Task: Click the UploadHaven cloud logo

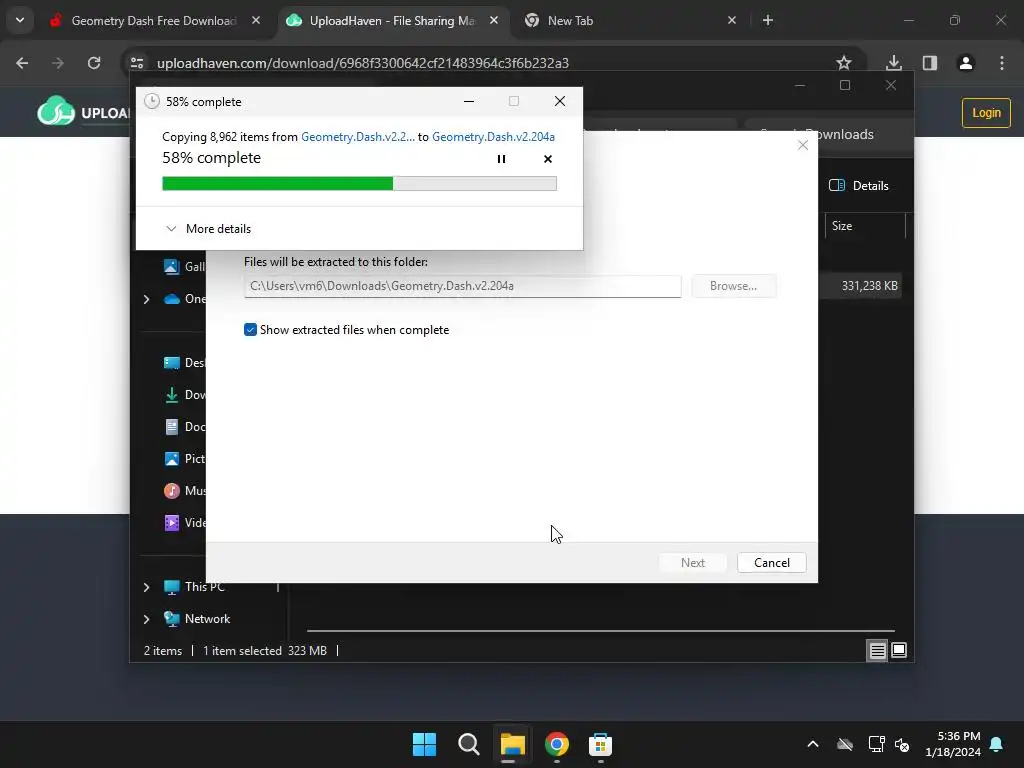Action: 56,111
